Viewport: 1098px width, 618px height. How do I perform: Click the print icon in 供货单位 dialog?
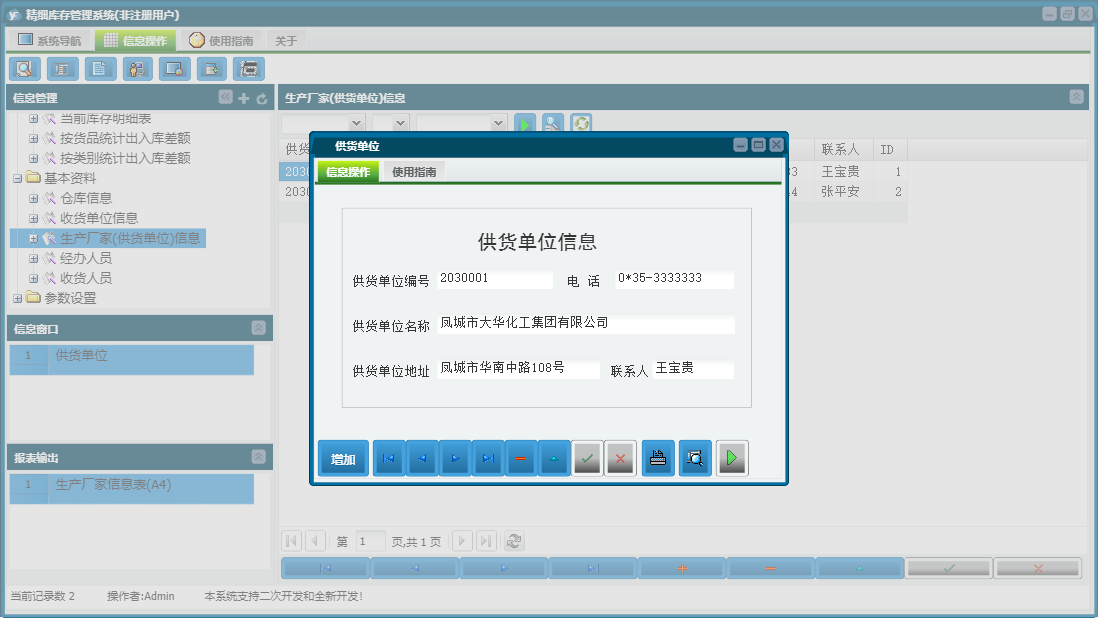coord(658,458)
